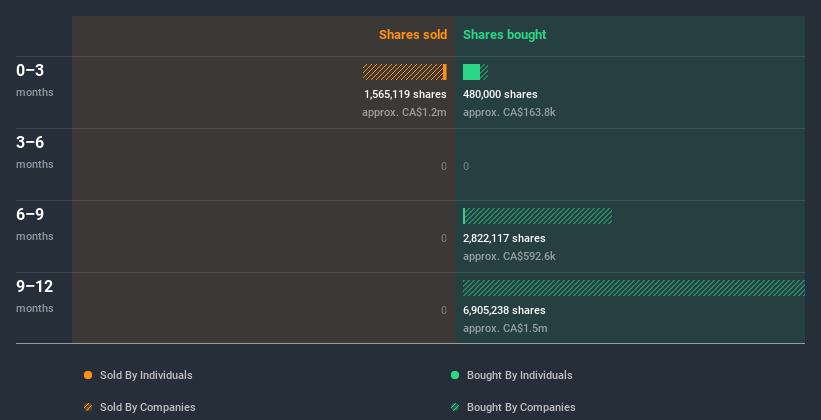Click the green Bought By Individuals legend dot
The image size is (821, 420).
click(455, 375)
